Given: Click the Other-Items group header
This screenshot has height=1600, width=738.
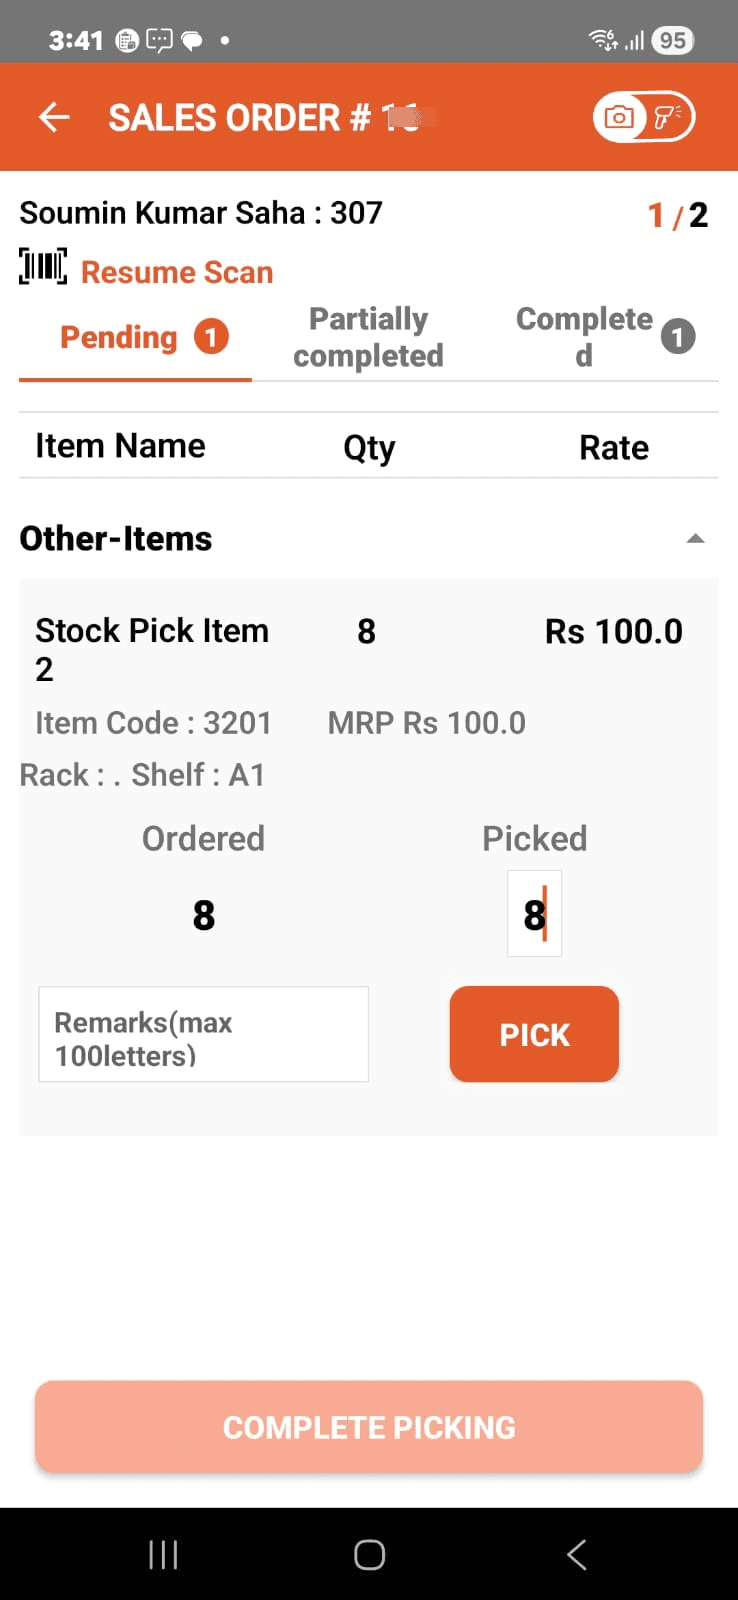Looking at the screenshot, I should click(116, 539).
